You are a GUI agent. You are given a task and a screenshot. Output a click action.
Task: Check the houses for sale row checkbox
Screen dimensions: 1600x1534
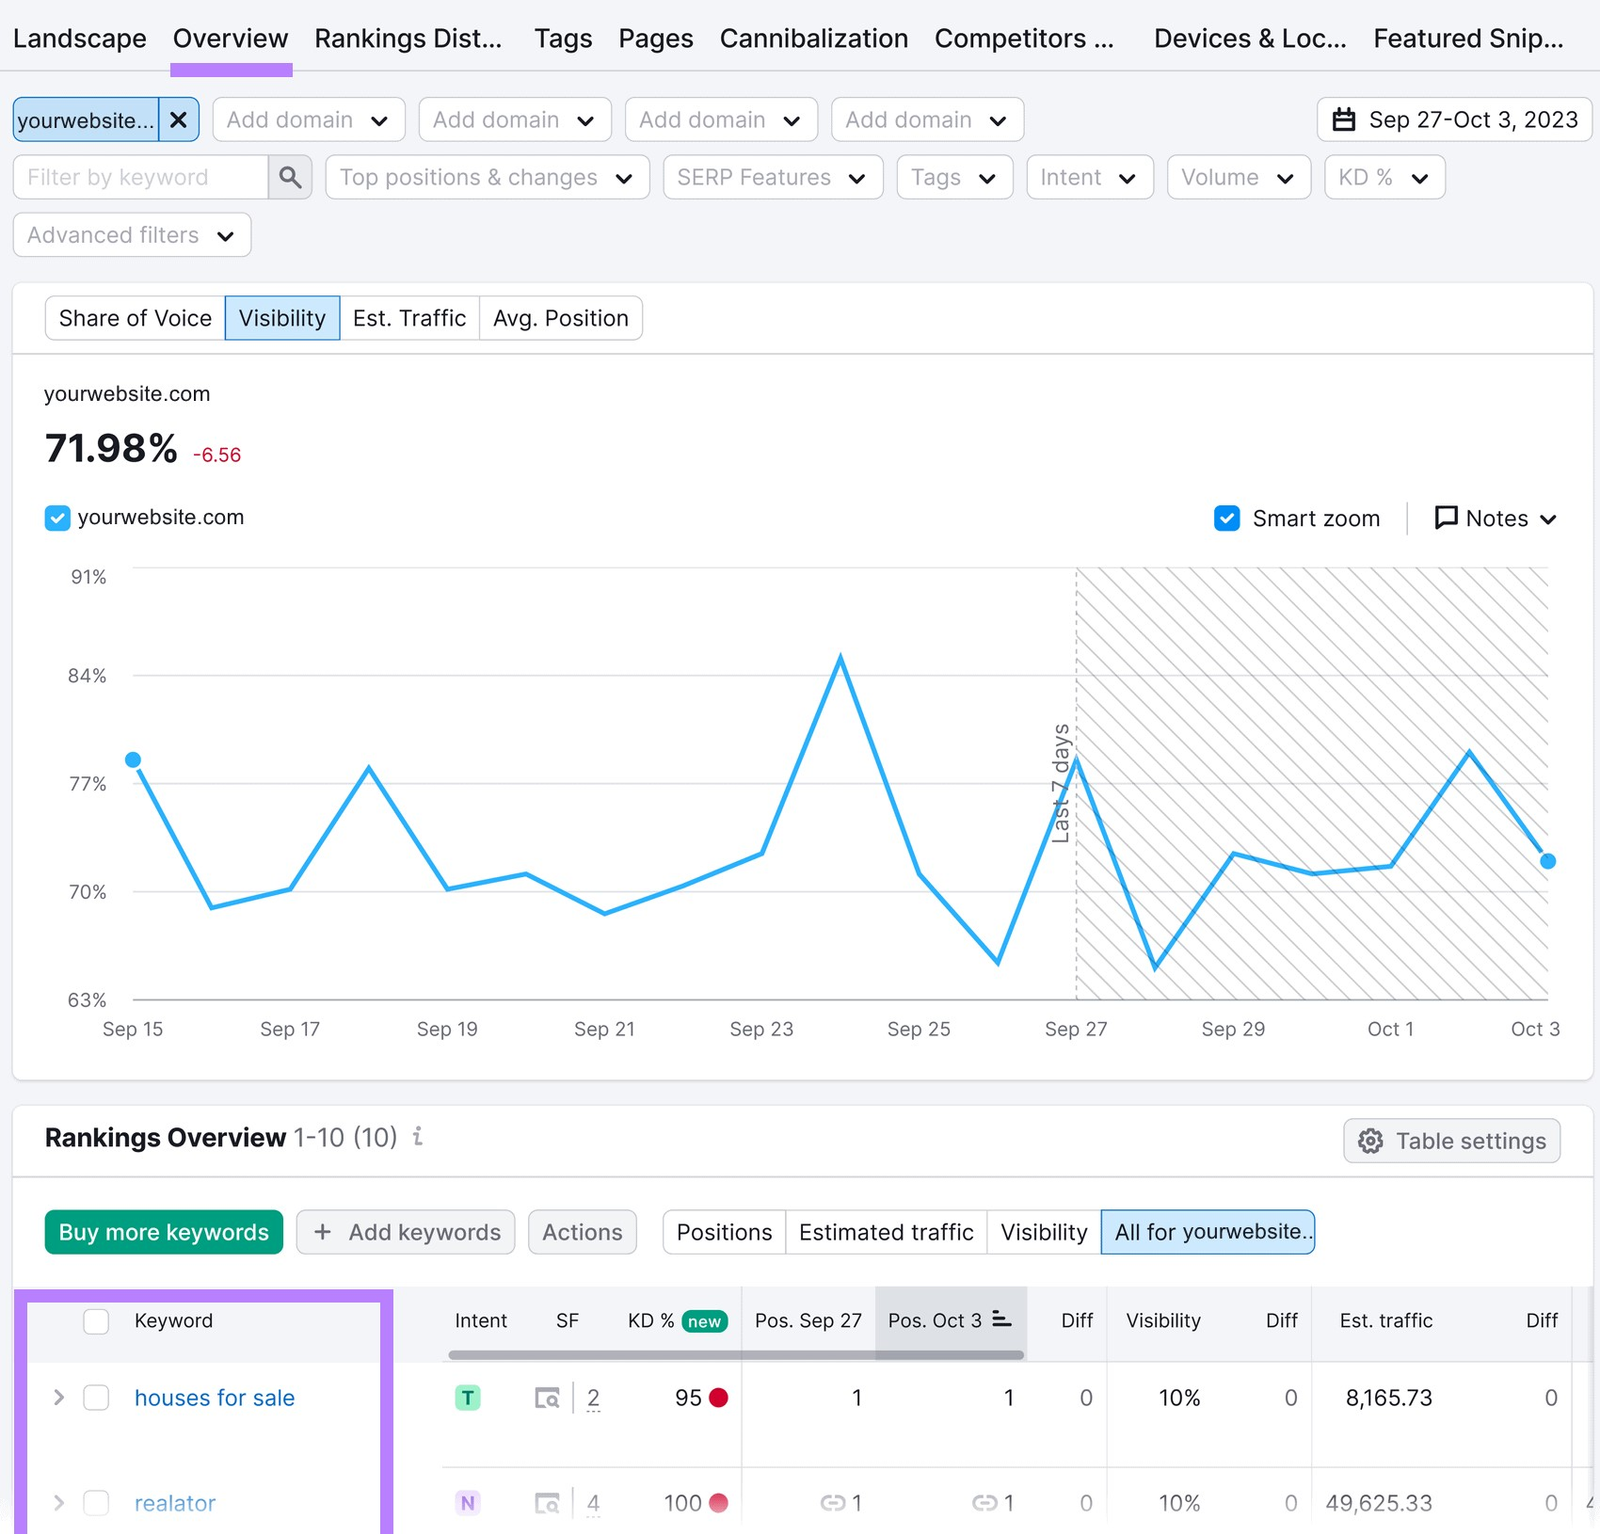(96, 1397)
